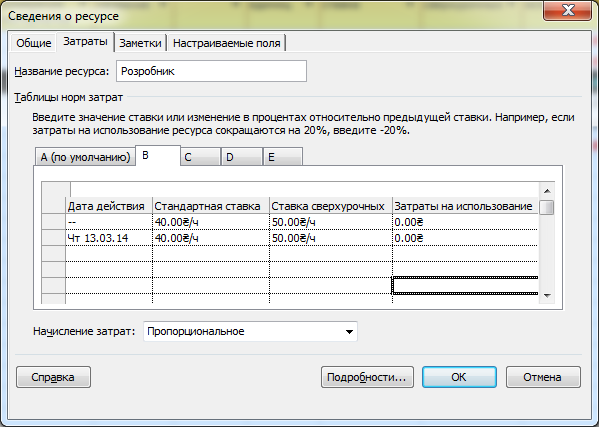Select the '--' date cell in first row
This screenshot has width=599, height=427.
109,222
